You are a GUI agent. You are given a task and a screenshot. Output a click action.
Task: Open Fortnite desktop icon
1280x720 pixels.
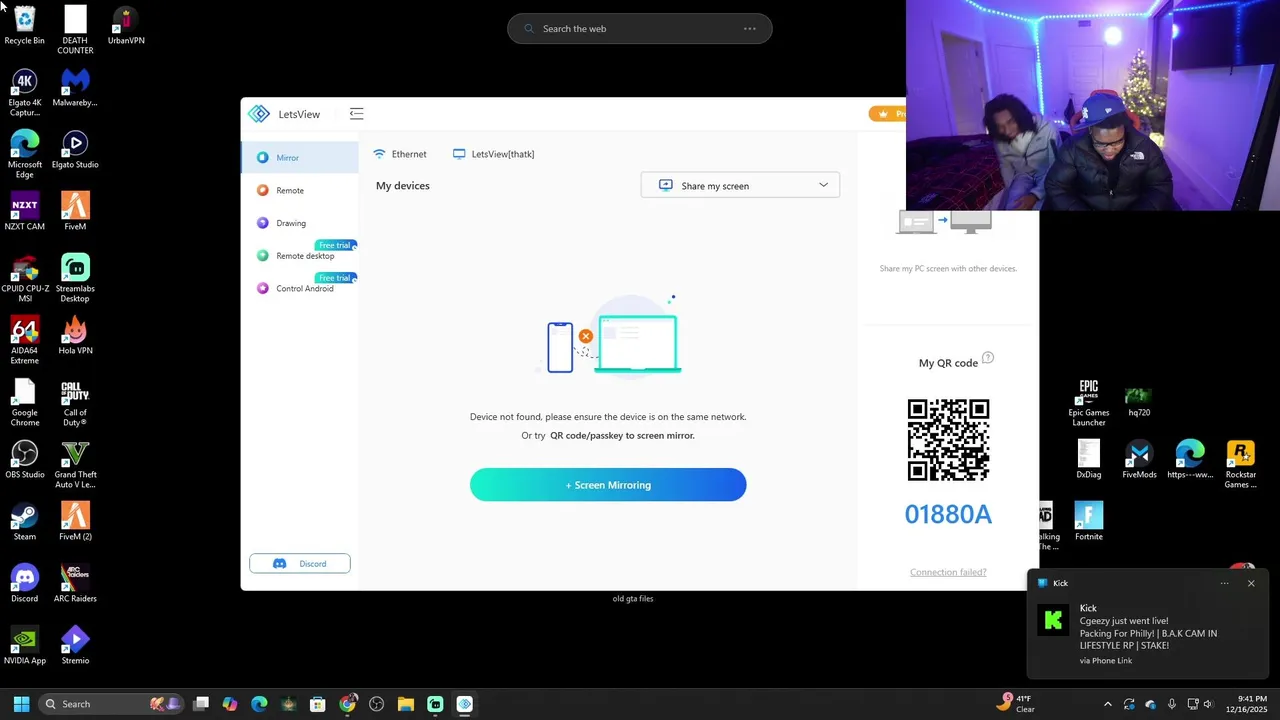1089,521
